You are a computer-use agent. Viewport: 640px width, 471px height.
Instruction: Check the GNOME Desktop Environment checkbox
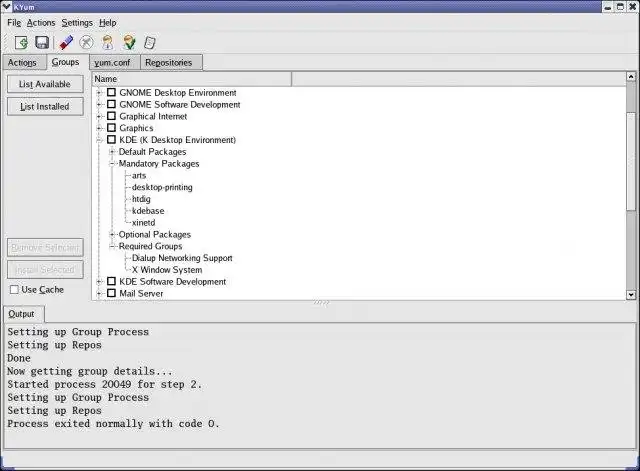pyautogui.click(x=111, y=92)
